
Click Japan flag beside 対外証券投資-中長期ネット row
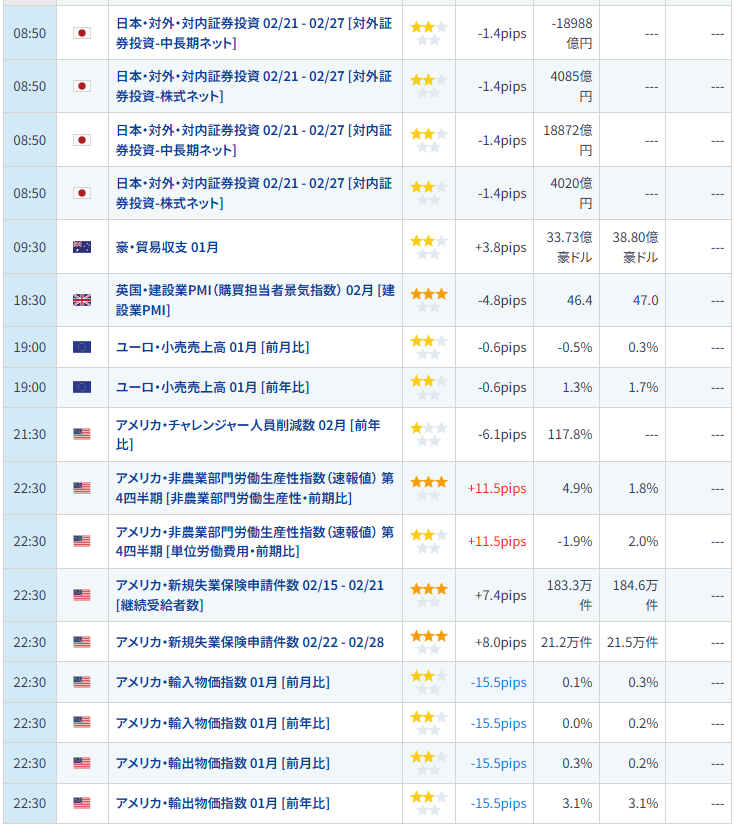[x=82, y=33]
